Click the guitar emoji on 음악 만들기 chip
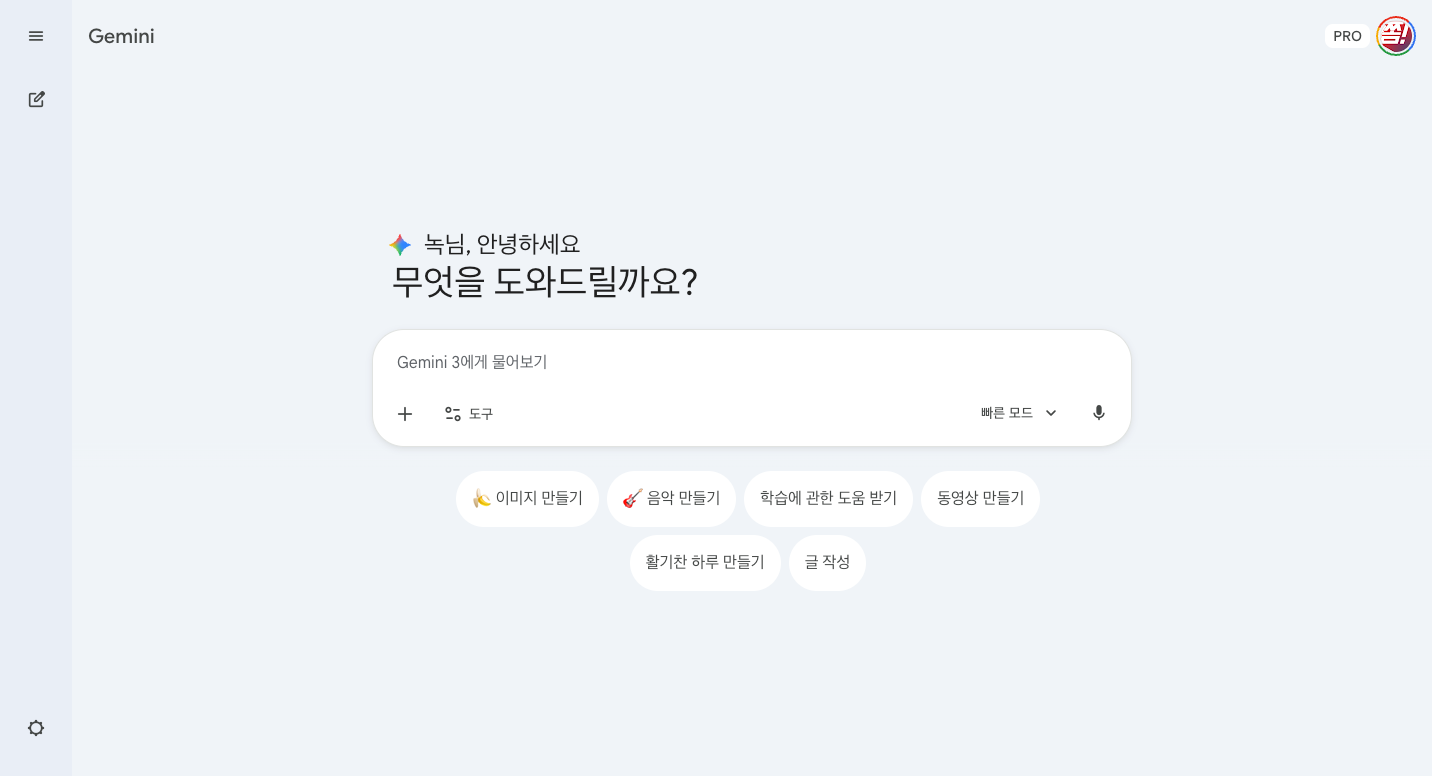1432x776 pixels. pyautogui.click(x=632, y=498)
